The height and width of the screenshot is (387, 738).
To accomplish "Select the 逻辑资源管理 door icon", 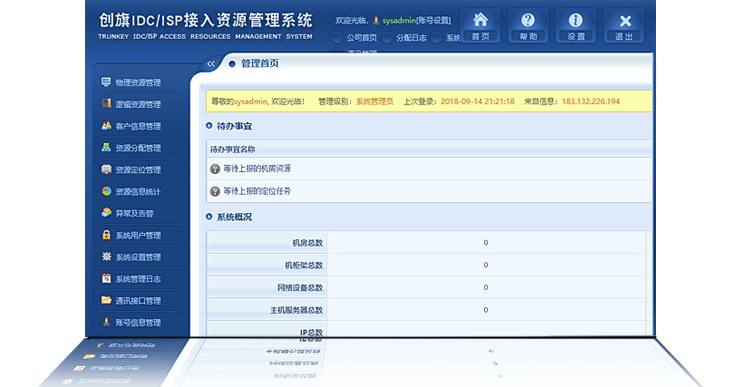I will (x=106, y=104).
